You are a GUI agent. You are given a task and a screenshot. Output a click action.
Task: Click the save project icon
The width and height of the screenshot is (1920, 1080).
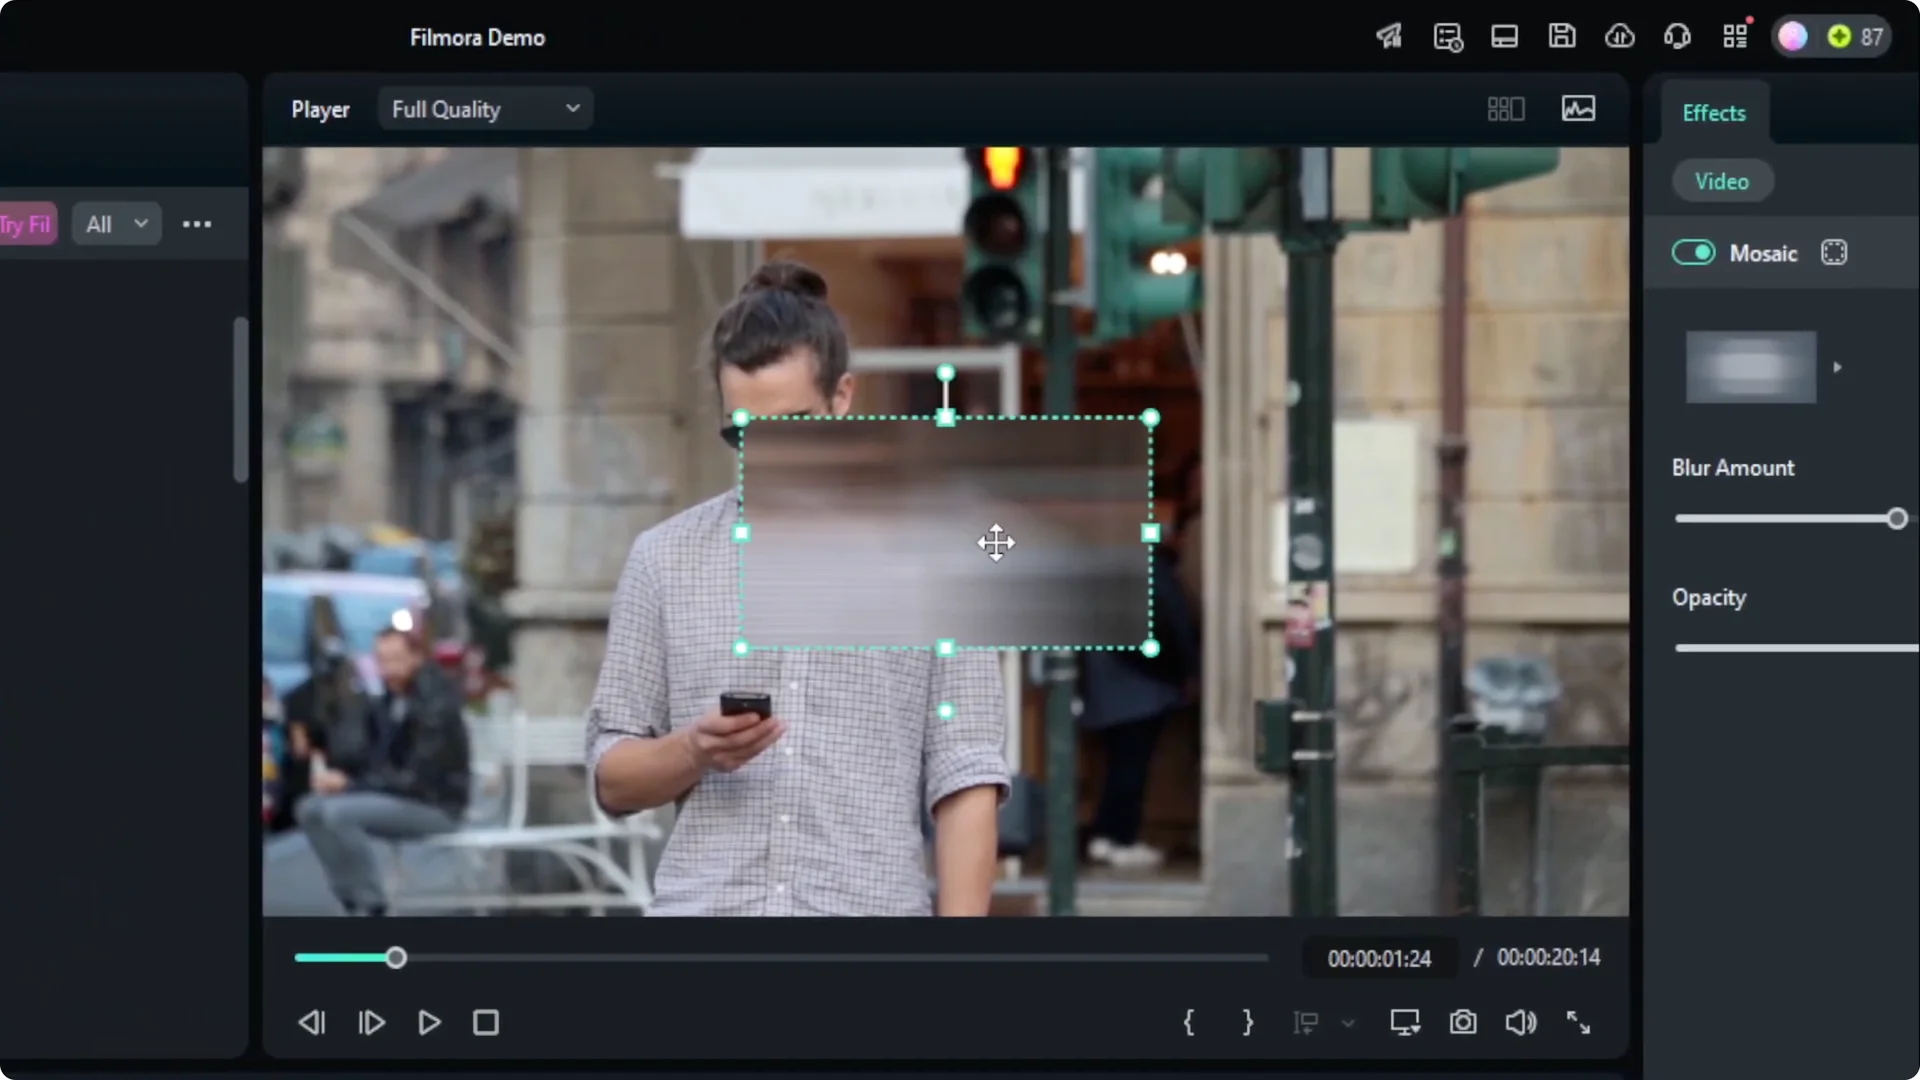[x=1562, y=36]
